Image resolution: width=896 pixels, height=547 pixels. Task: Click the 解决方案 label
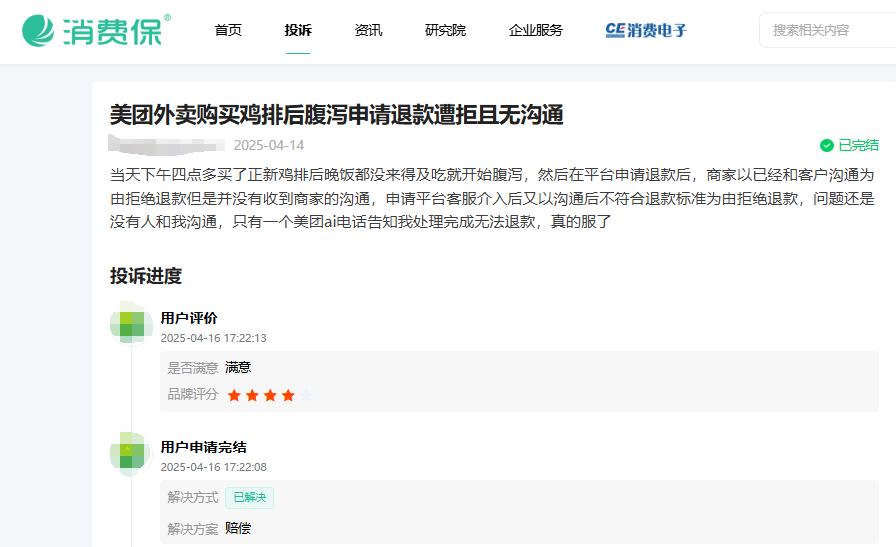coord(193,529)
